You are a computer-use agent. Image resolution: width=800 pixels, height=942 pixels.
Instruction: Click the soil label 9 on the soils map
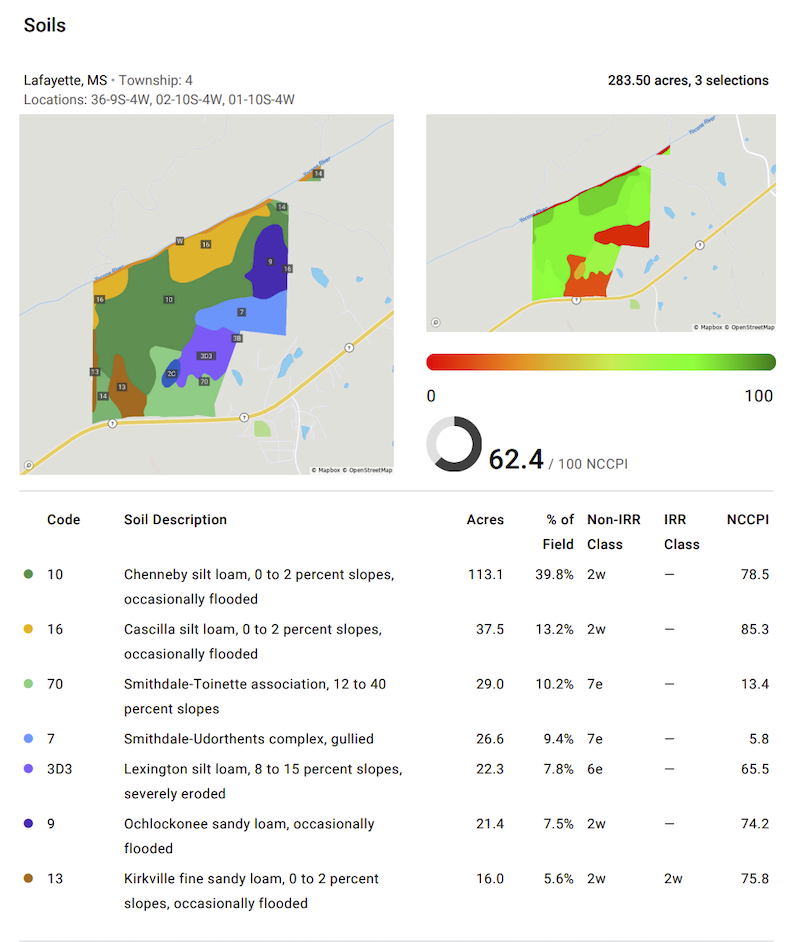point(269,262)
